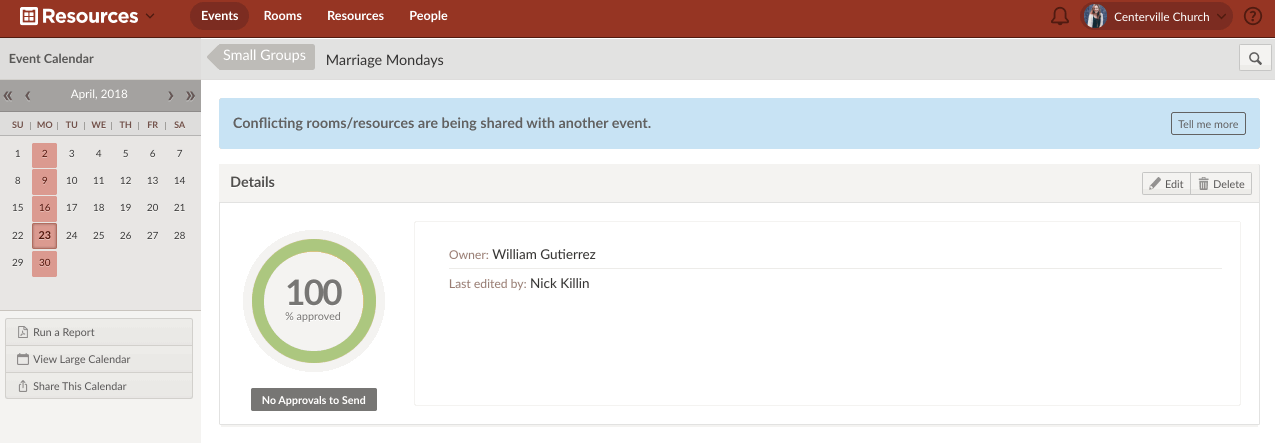Screen dimensions: 1275x443
Task: Select the Resources tab in navigation
Action: point(355,16)
